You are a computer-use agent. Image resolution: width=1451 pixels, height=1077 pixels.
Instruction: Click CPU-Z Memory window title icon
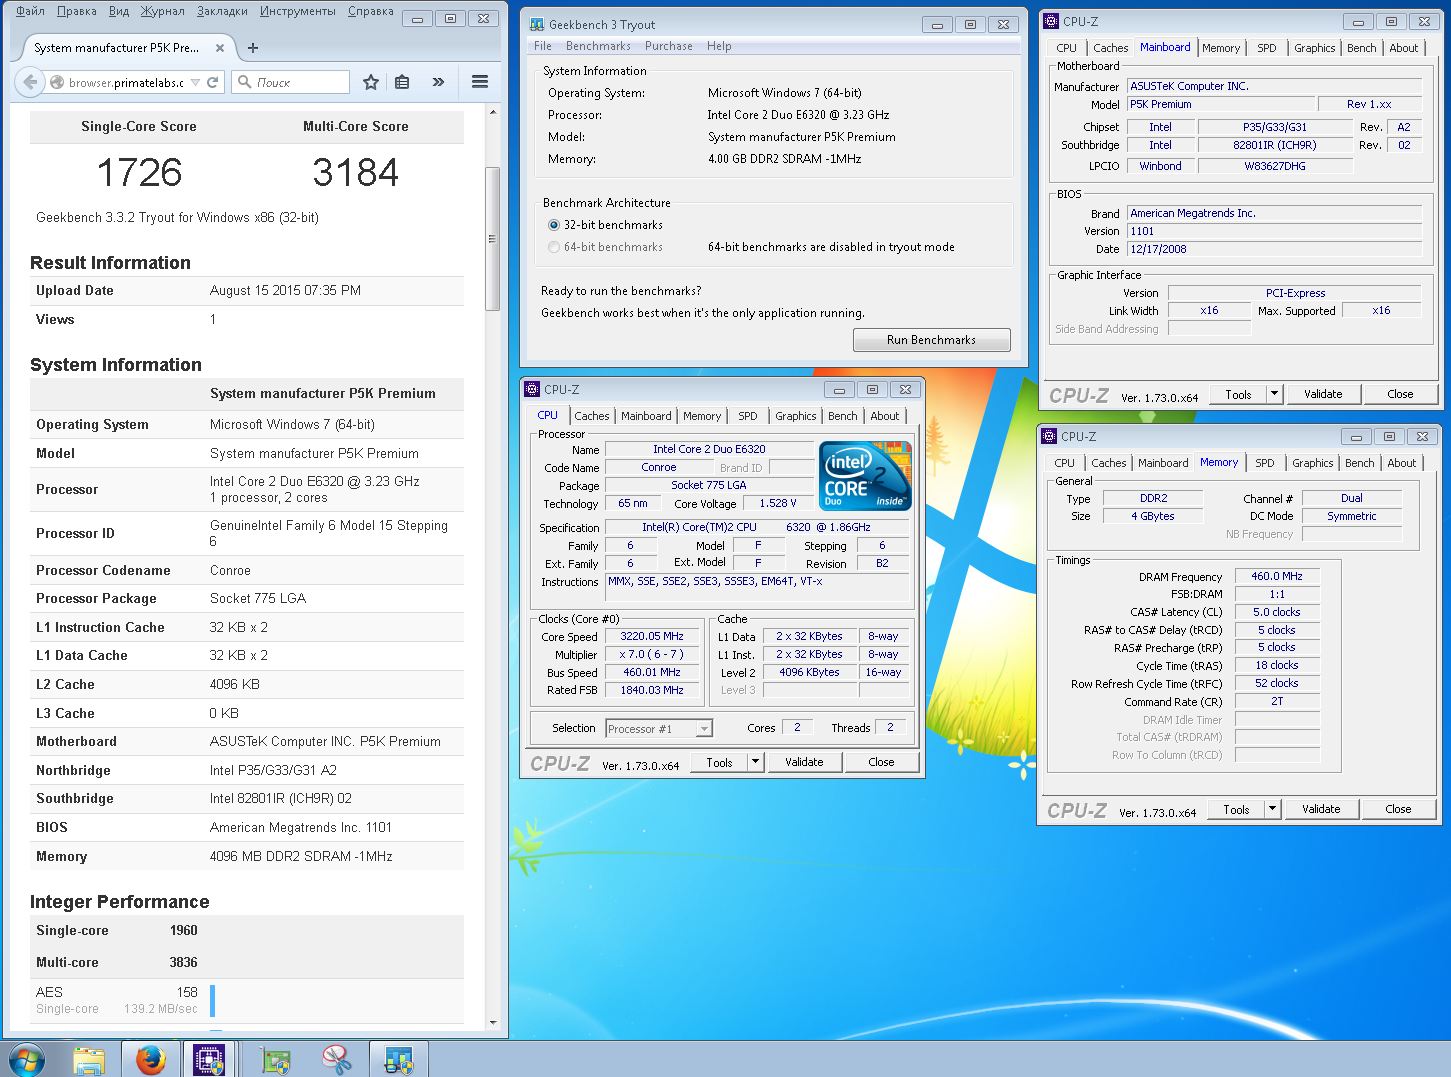pos(1049,436)
